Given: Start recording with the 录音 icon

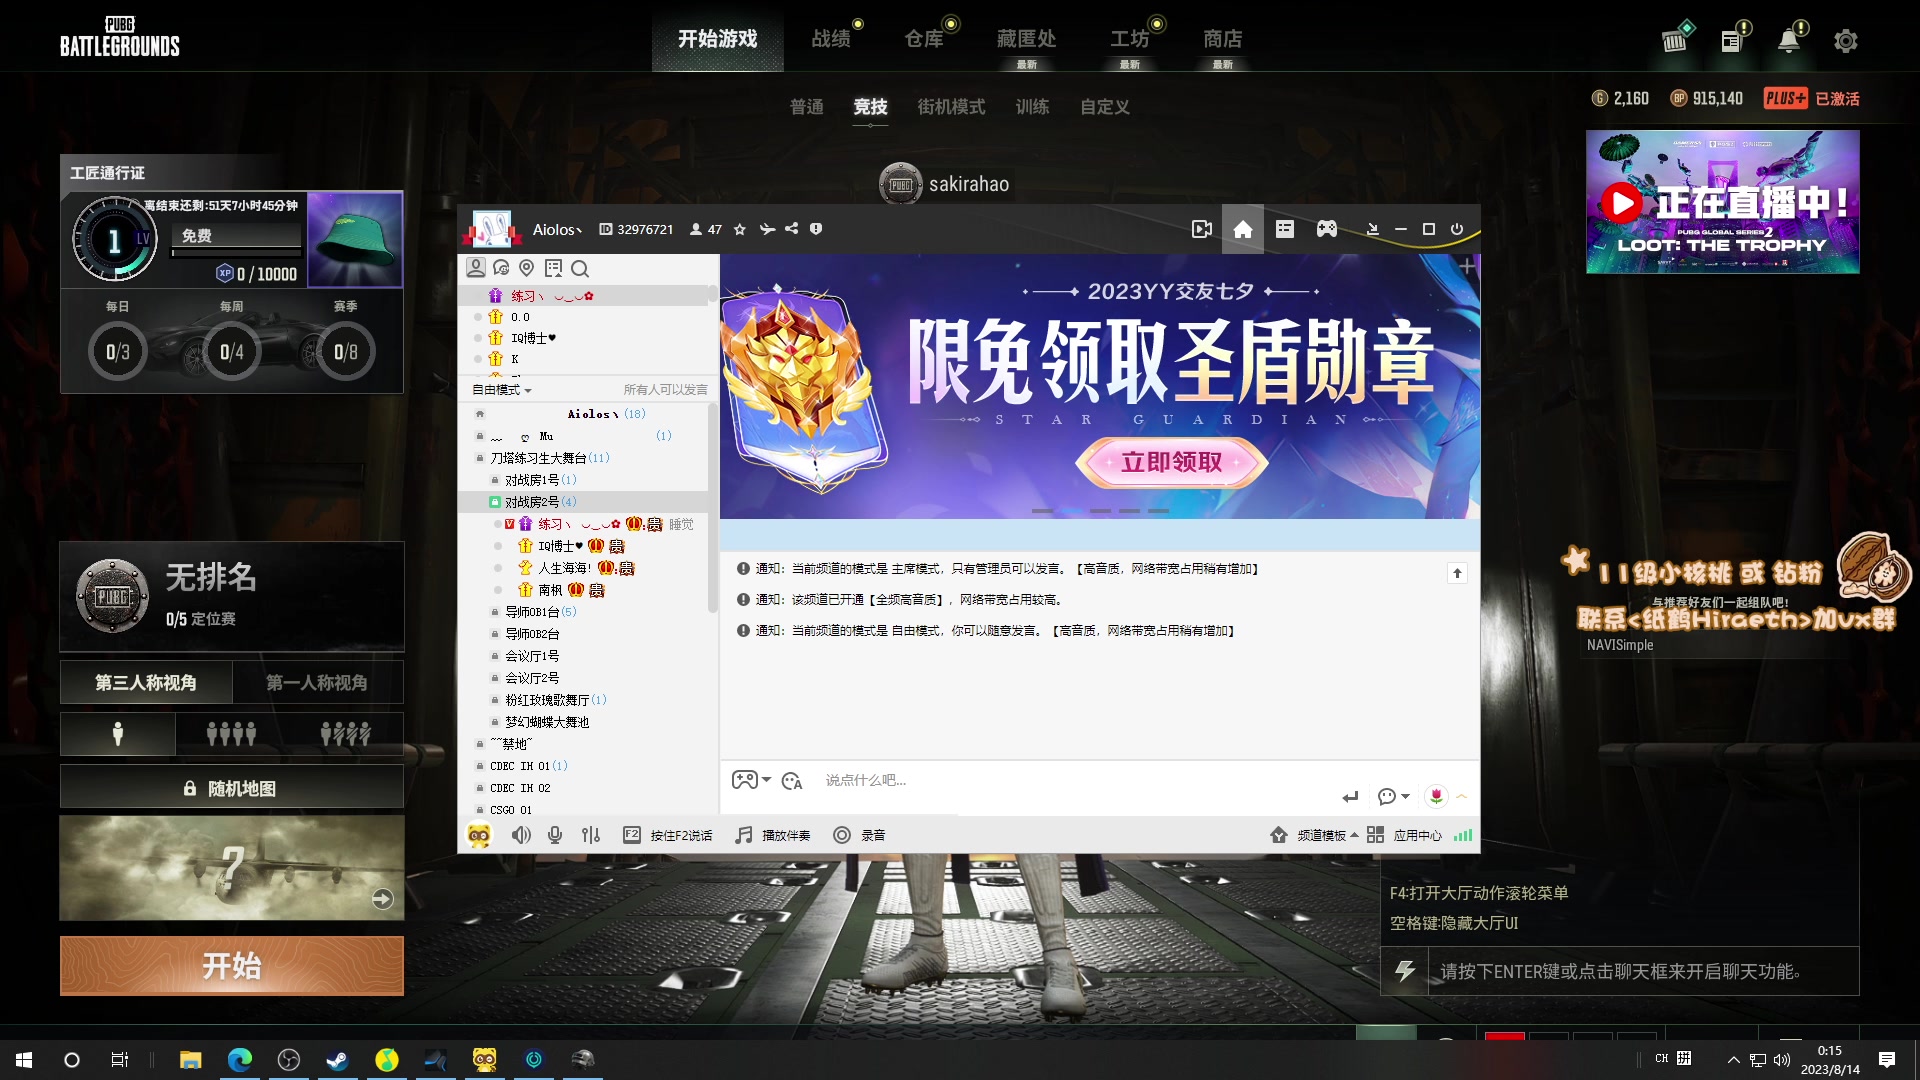Looking at the screenshot, I should (x=842, y=834).
